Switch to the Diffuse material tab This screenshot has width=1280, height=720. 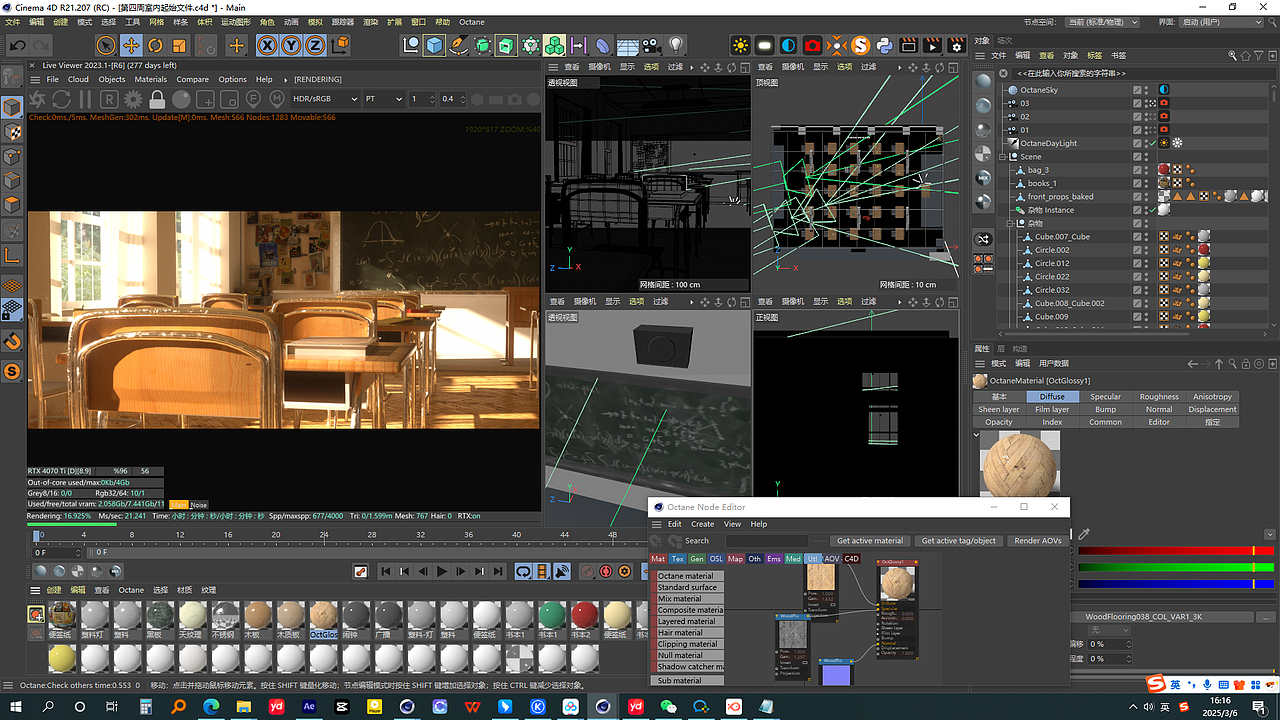click(x=1052, y=396)
